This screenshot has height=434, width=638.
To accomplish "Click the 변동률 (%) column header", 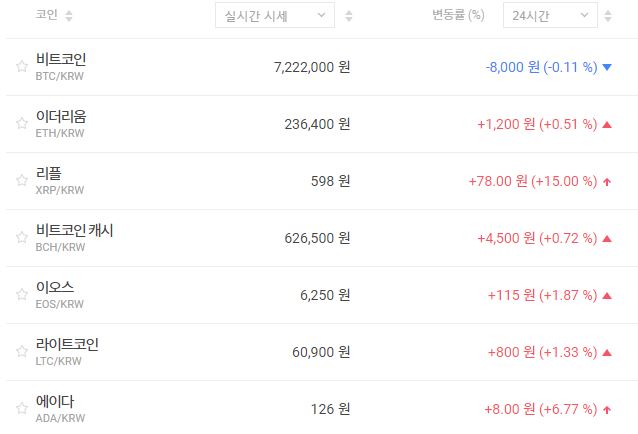I will [458, 16].
